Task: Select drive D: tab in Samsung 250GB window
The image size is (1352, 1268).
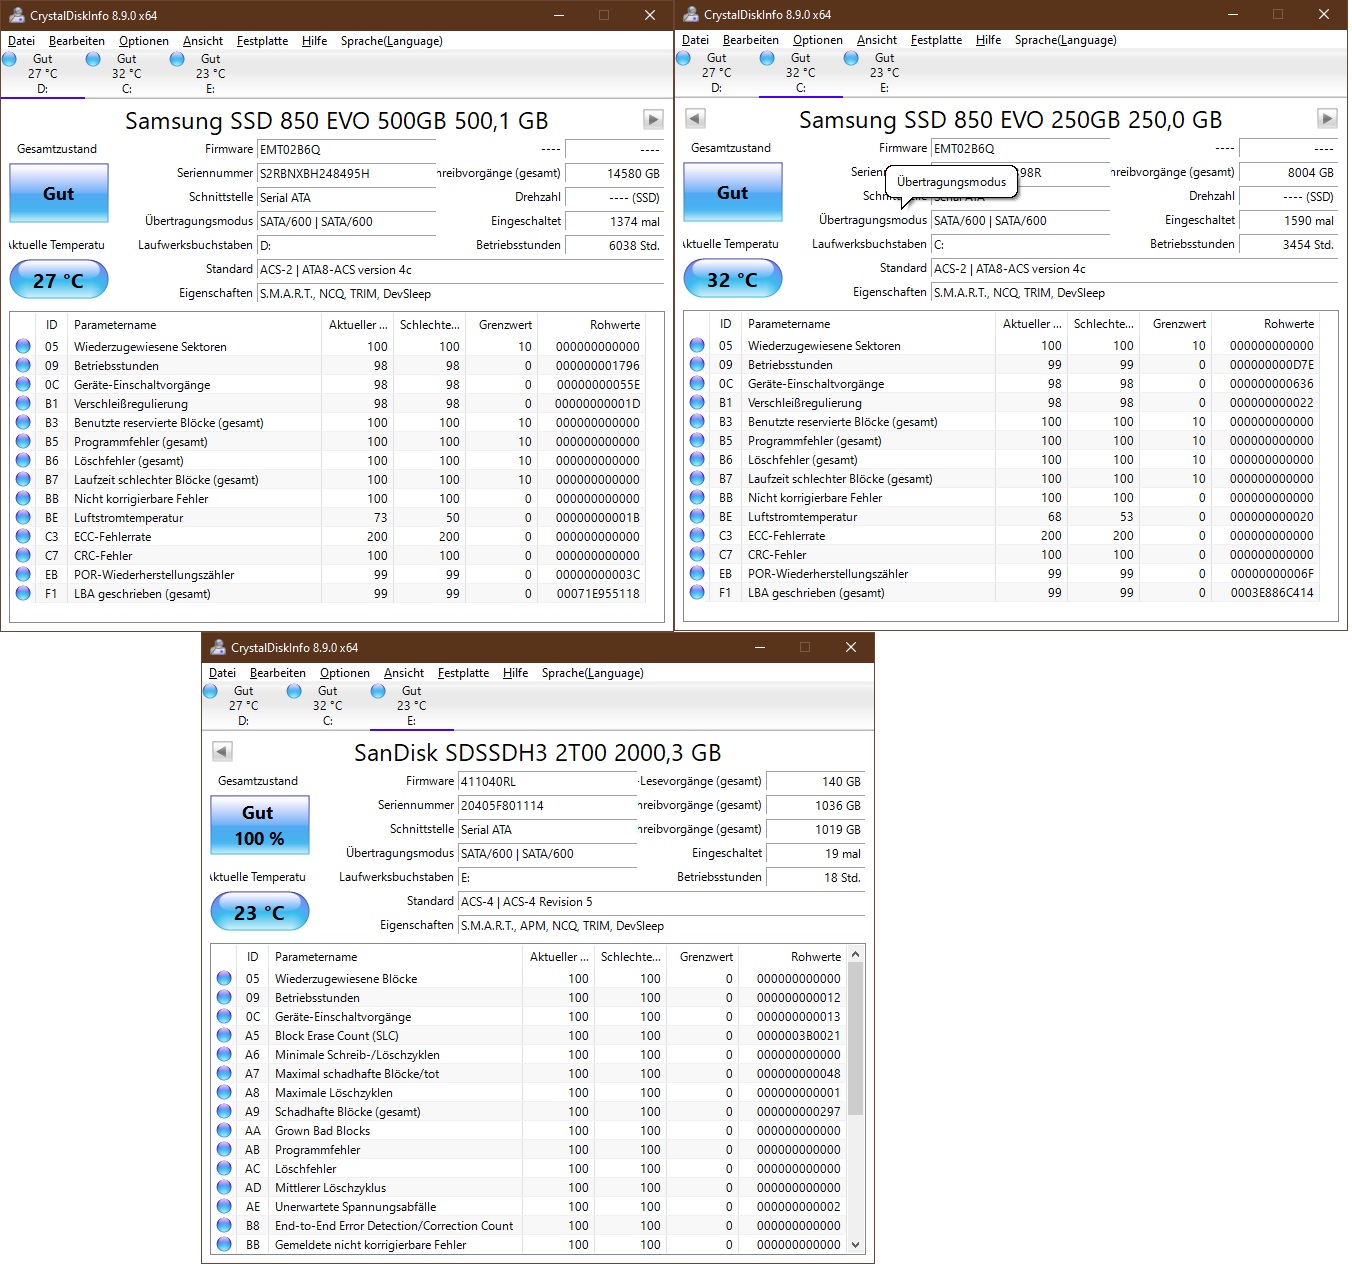Action: [x=717, y=72]
